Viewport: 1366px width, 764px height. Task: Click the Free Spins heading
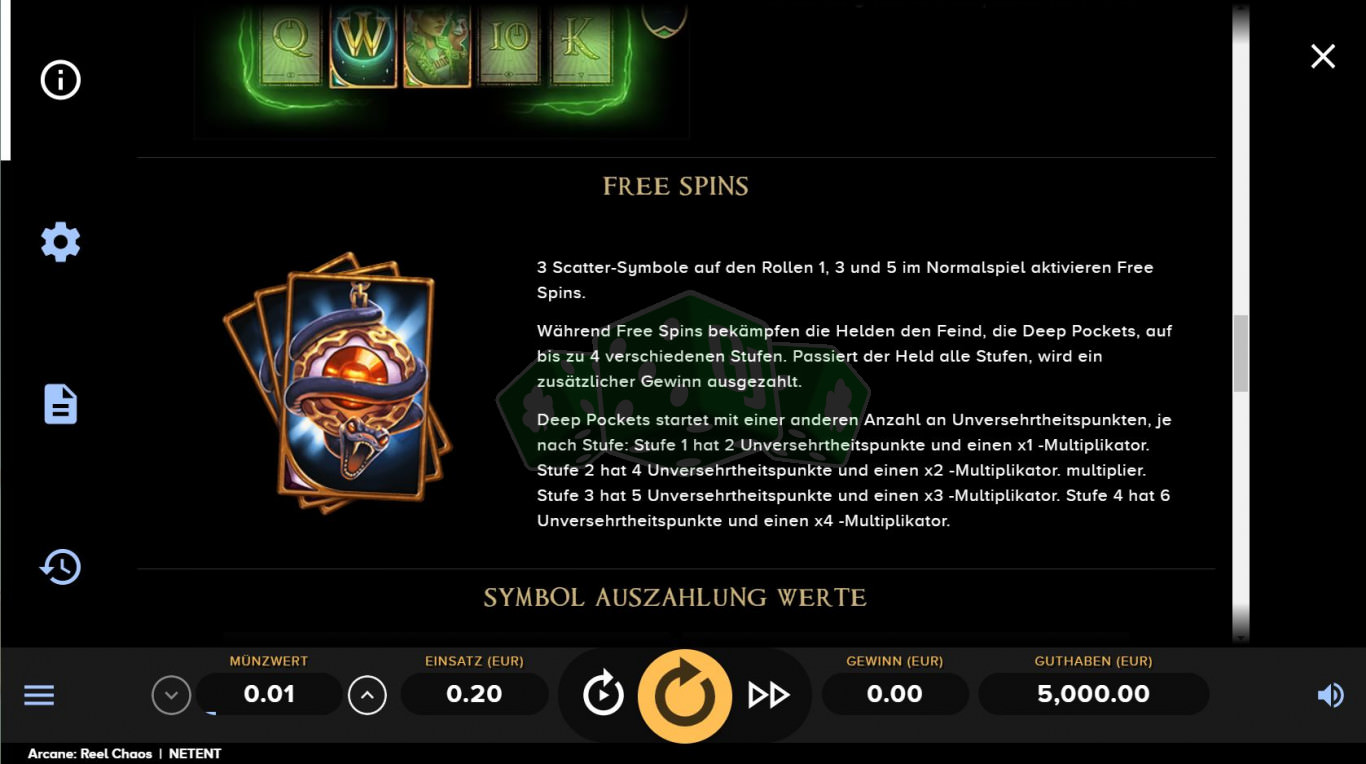click(x=676, y=186)
